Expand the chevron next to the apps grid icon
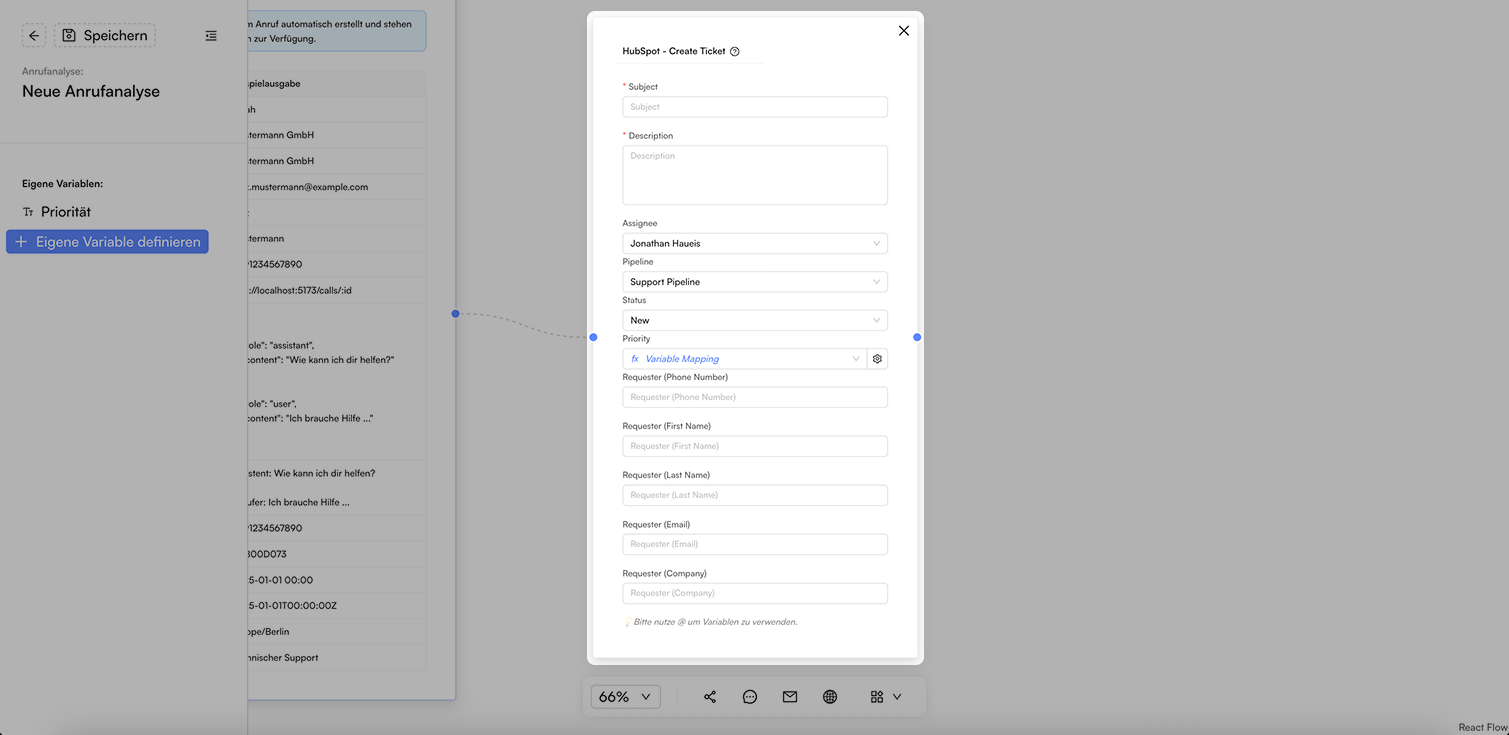This screenshot has height=735, width=1509. [897, 697]
